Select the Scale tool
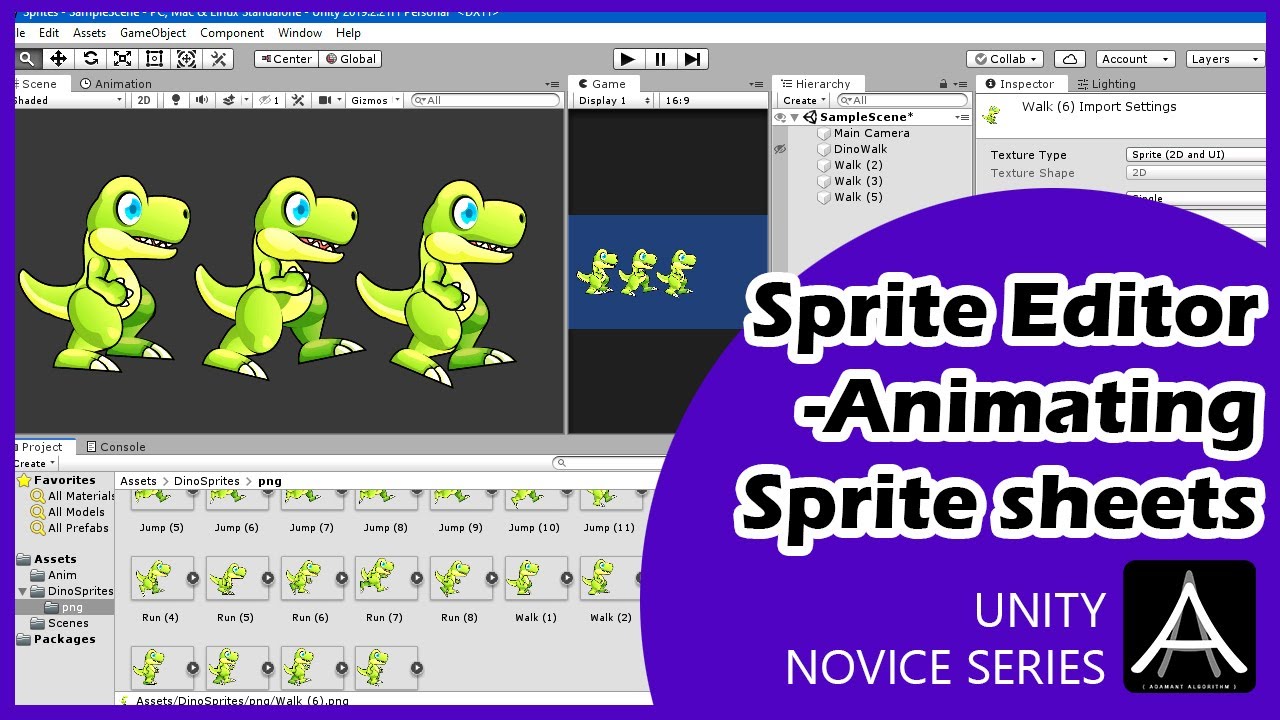The width and height of the screenshot is (1280, 720). tap(122, 59)
